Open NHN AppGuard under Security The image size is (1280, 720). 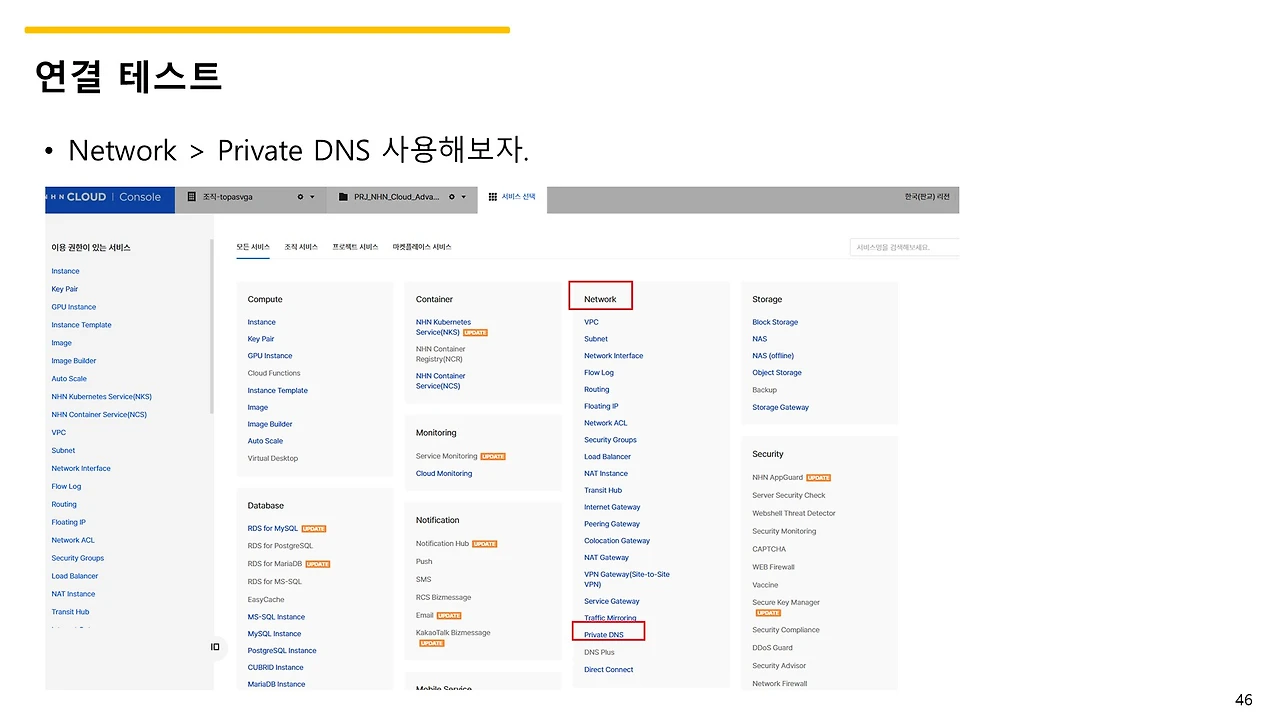tap(778, 478)
